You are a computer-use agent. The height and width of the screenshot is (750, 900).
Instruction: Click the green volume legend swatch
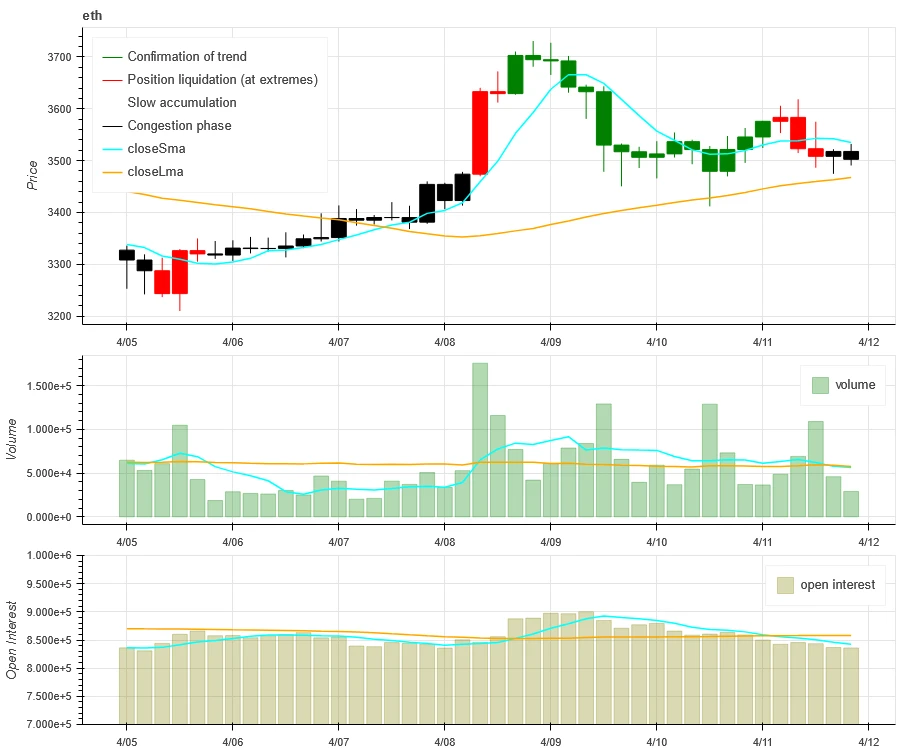pyautogui.click(x=820, y=385)
